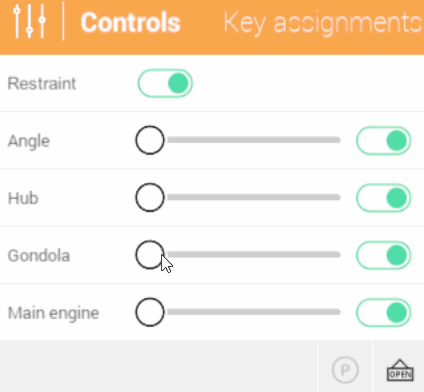Open the Key assignments tab
424x392 pixels.
[x=323, y=23]
